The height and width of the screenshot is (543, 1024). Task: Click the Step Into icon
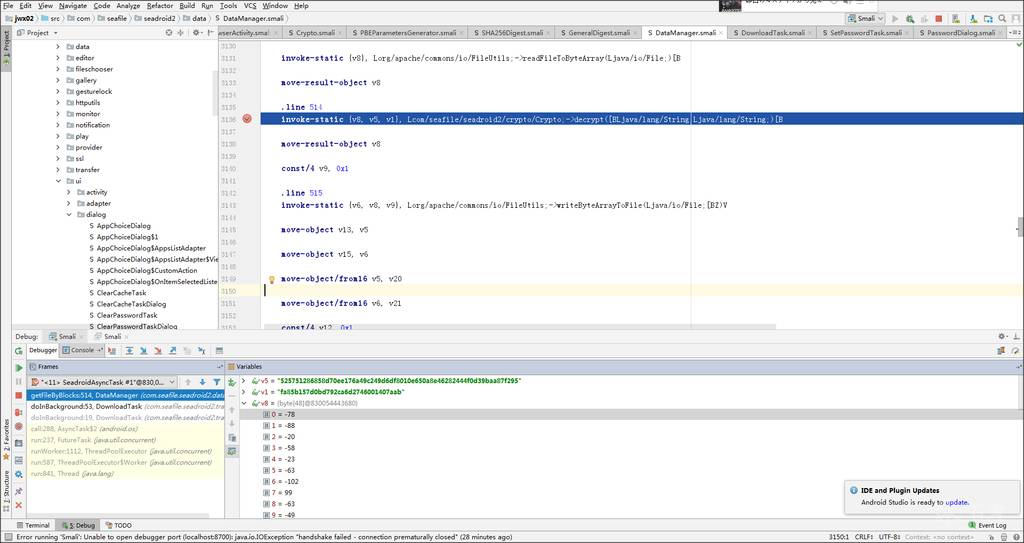[x=144, y=351]
